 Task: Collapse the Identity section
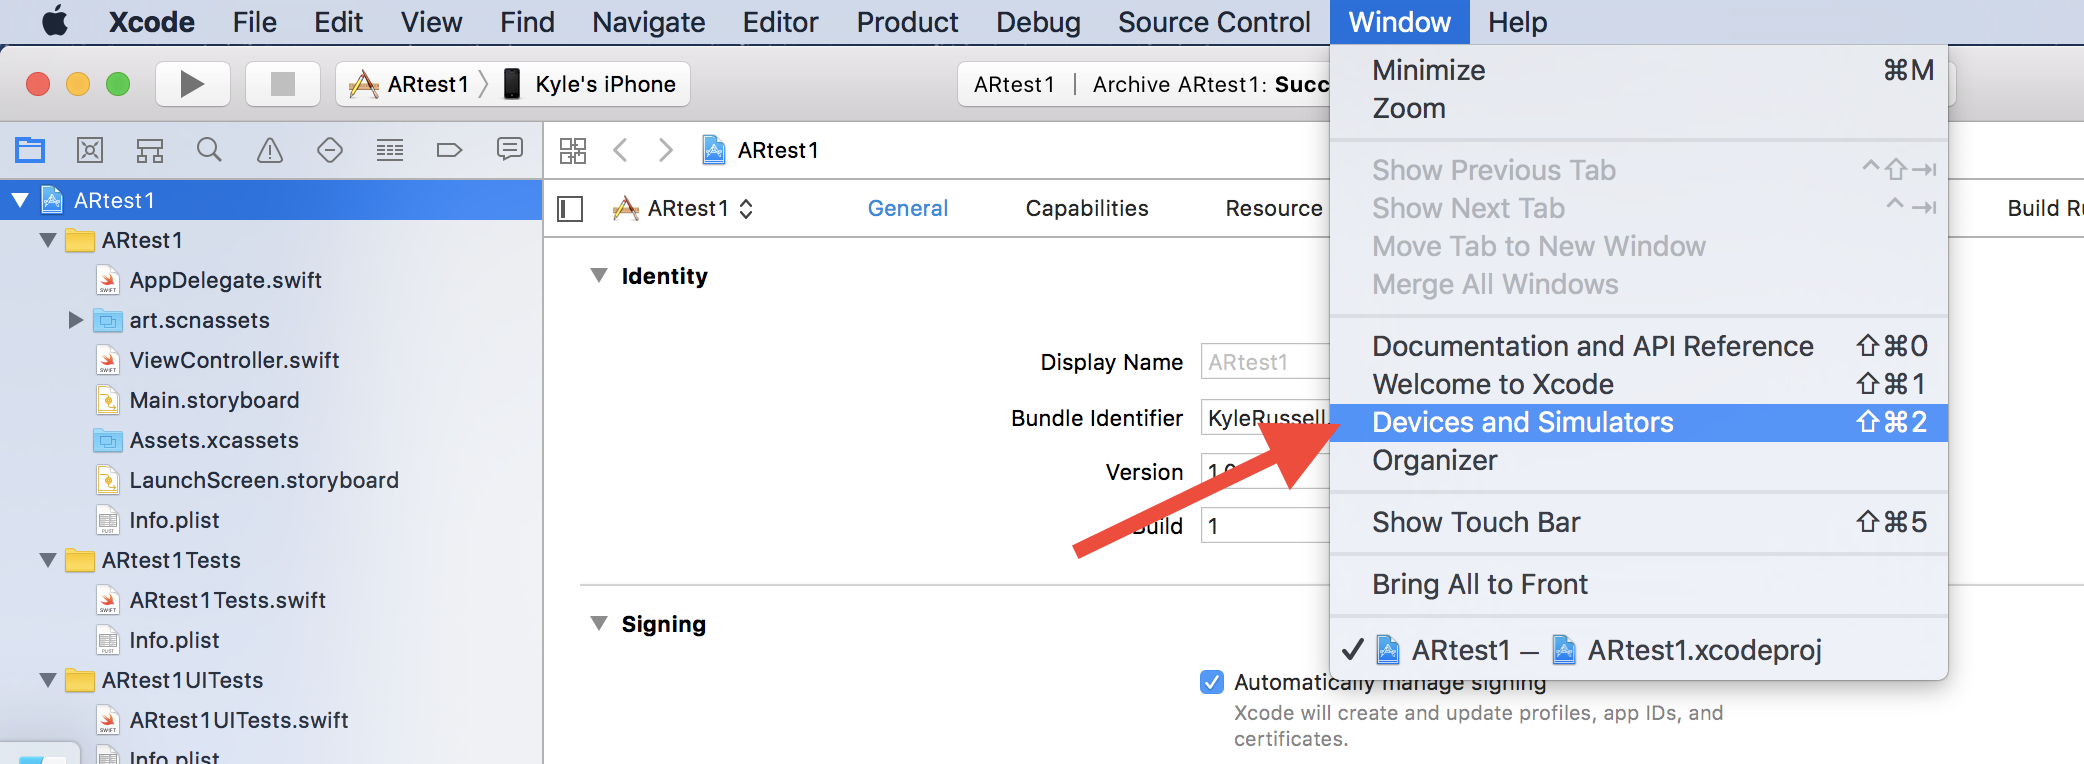pyautogui.click(x=599, y=276)
